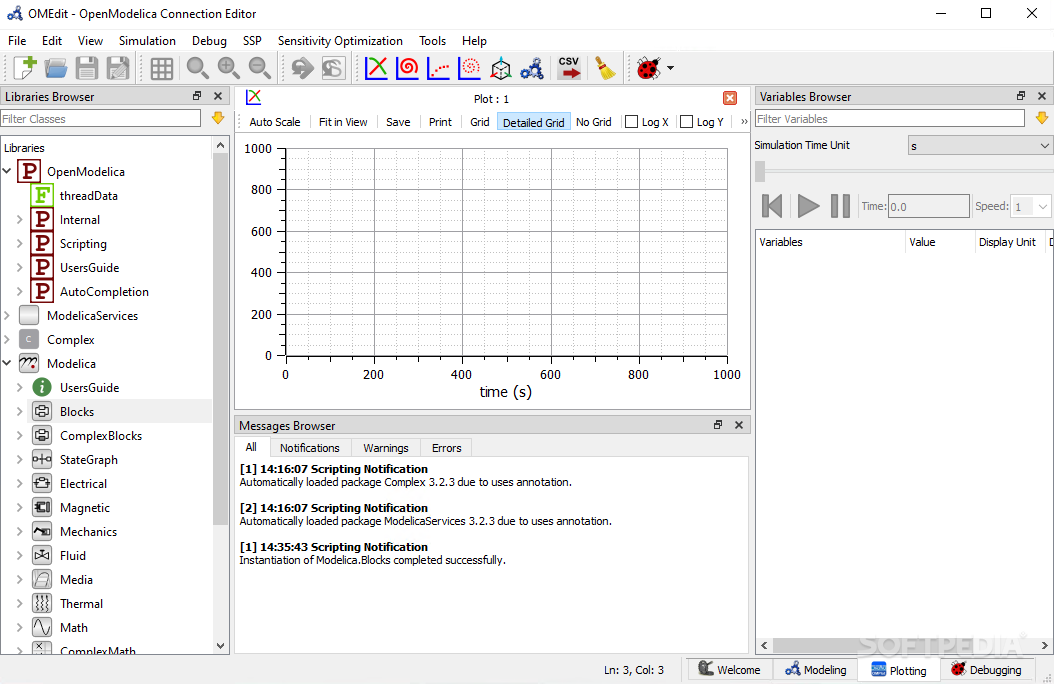
Task: Open a model file with the folder icon
Action: 56,68
